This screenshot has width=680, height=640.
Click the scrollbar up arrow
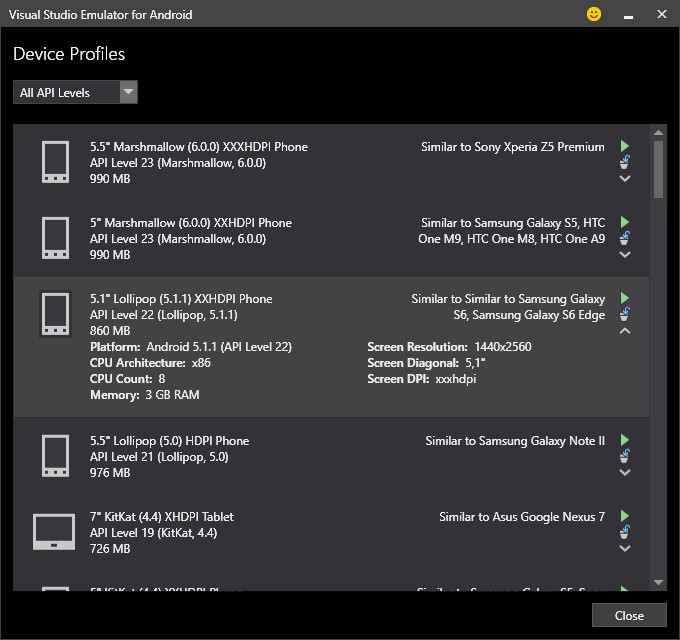[658, 133]
